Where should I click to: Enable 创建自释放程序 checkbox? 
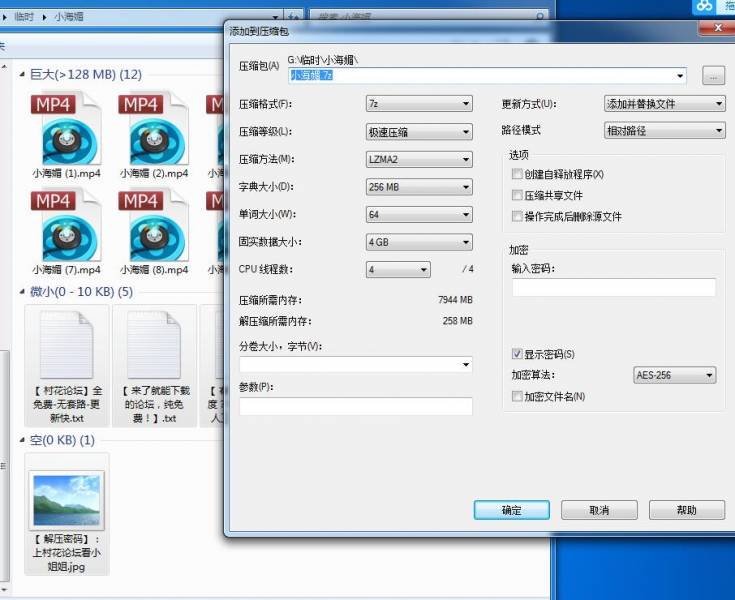pyautogui.click(x=517, y=175)
